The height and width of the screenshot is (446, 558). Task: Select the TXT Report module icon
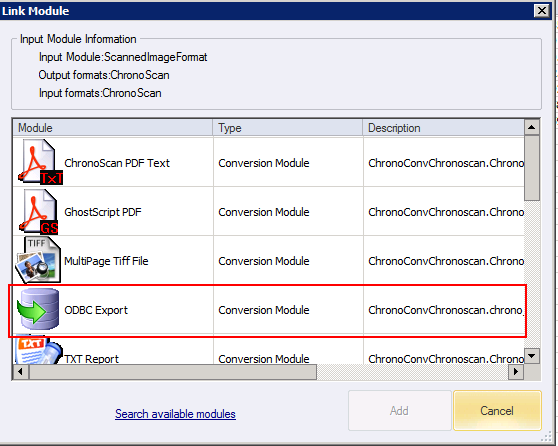38,350
